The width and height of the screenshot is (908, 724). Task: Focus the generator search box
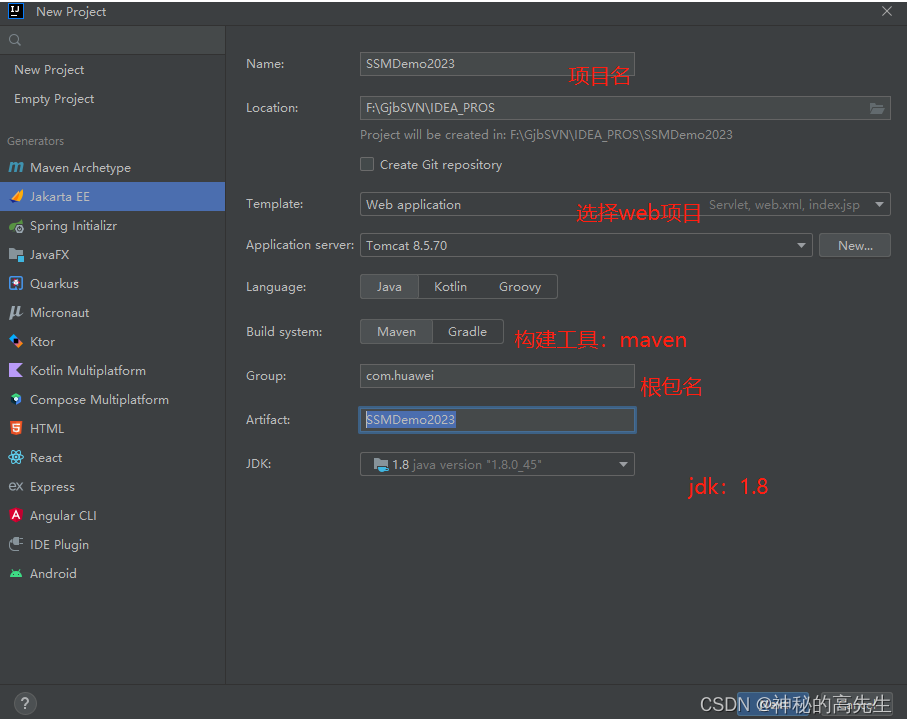pos(112,40)
